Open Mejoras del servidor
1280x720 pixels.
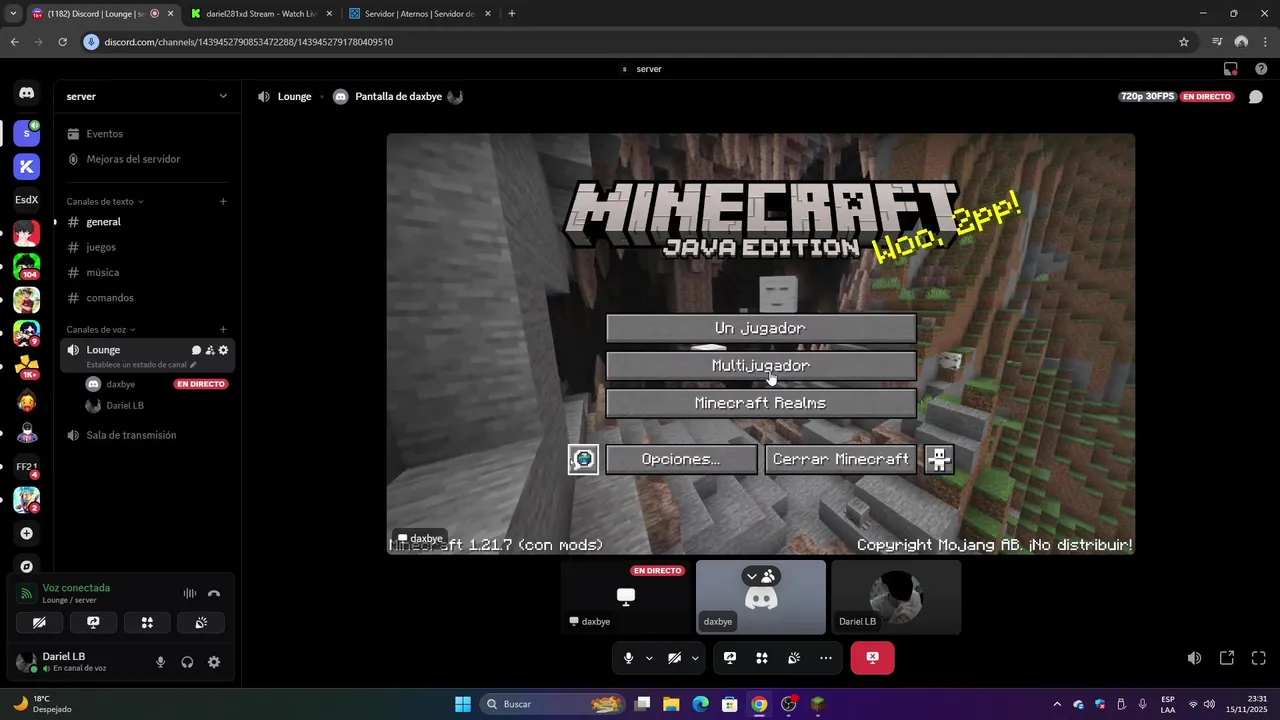point(146,159)
